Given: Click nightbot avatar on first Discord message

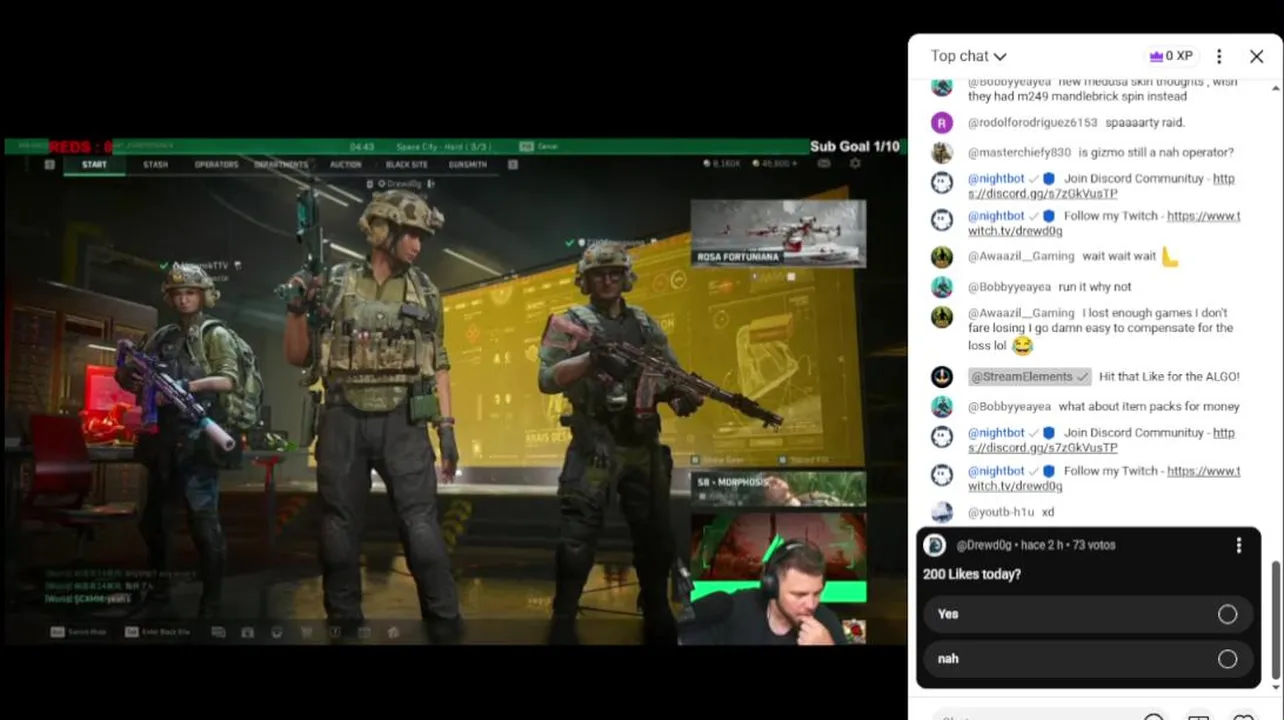Looking at the screenshot, I should coord(942,182).
